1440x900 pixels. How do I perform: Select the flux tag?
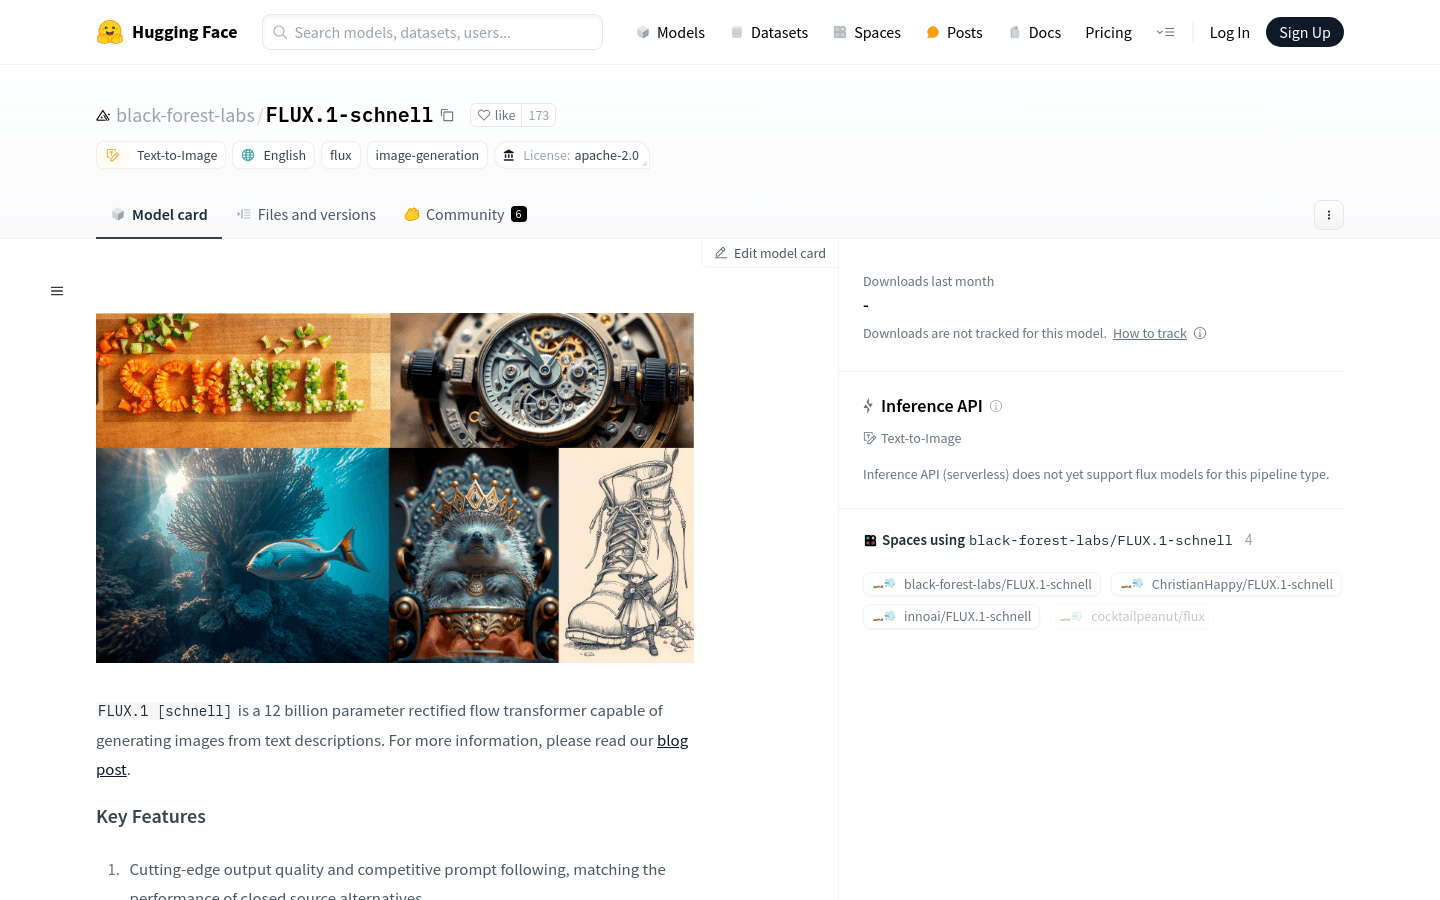tap(341, 155)
